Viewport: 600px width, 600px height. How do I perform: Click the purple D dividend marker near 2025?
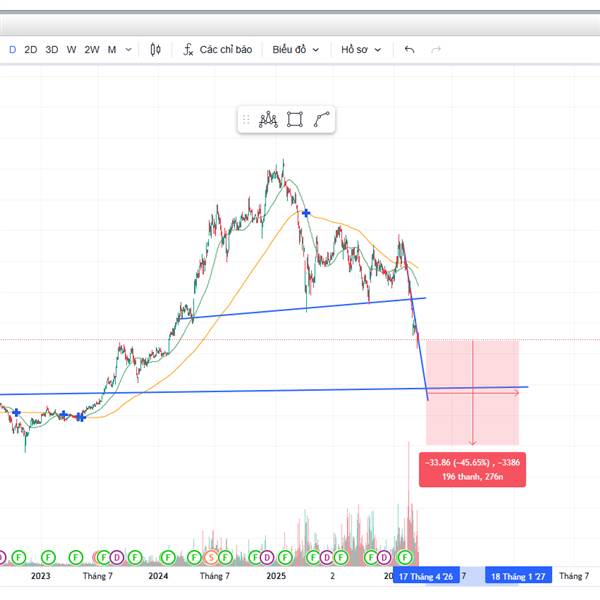click(267, 558)
